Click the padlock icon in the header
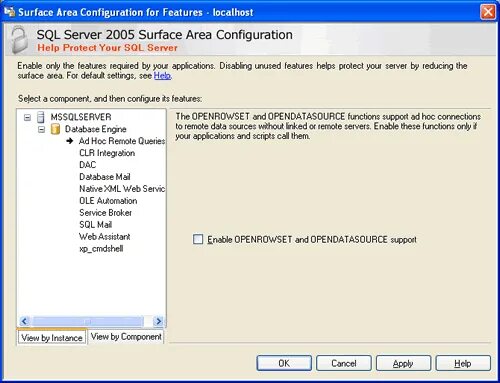The height and width of the screenshot is (383, 500). (19, 40)
